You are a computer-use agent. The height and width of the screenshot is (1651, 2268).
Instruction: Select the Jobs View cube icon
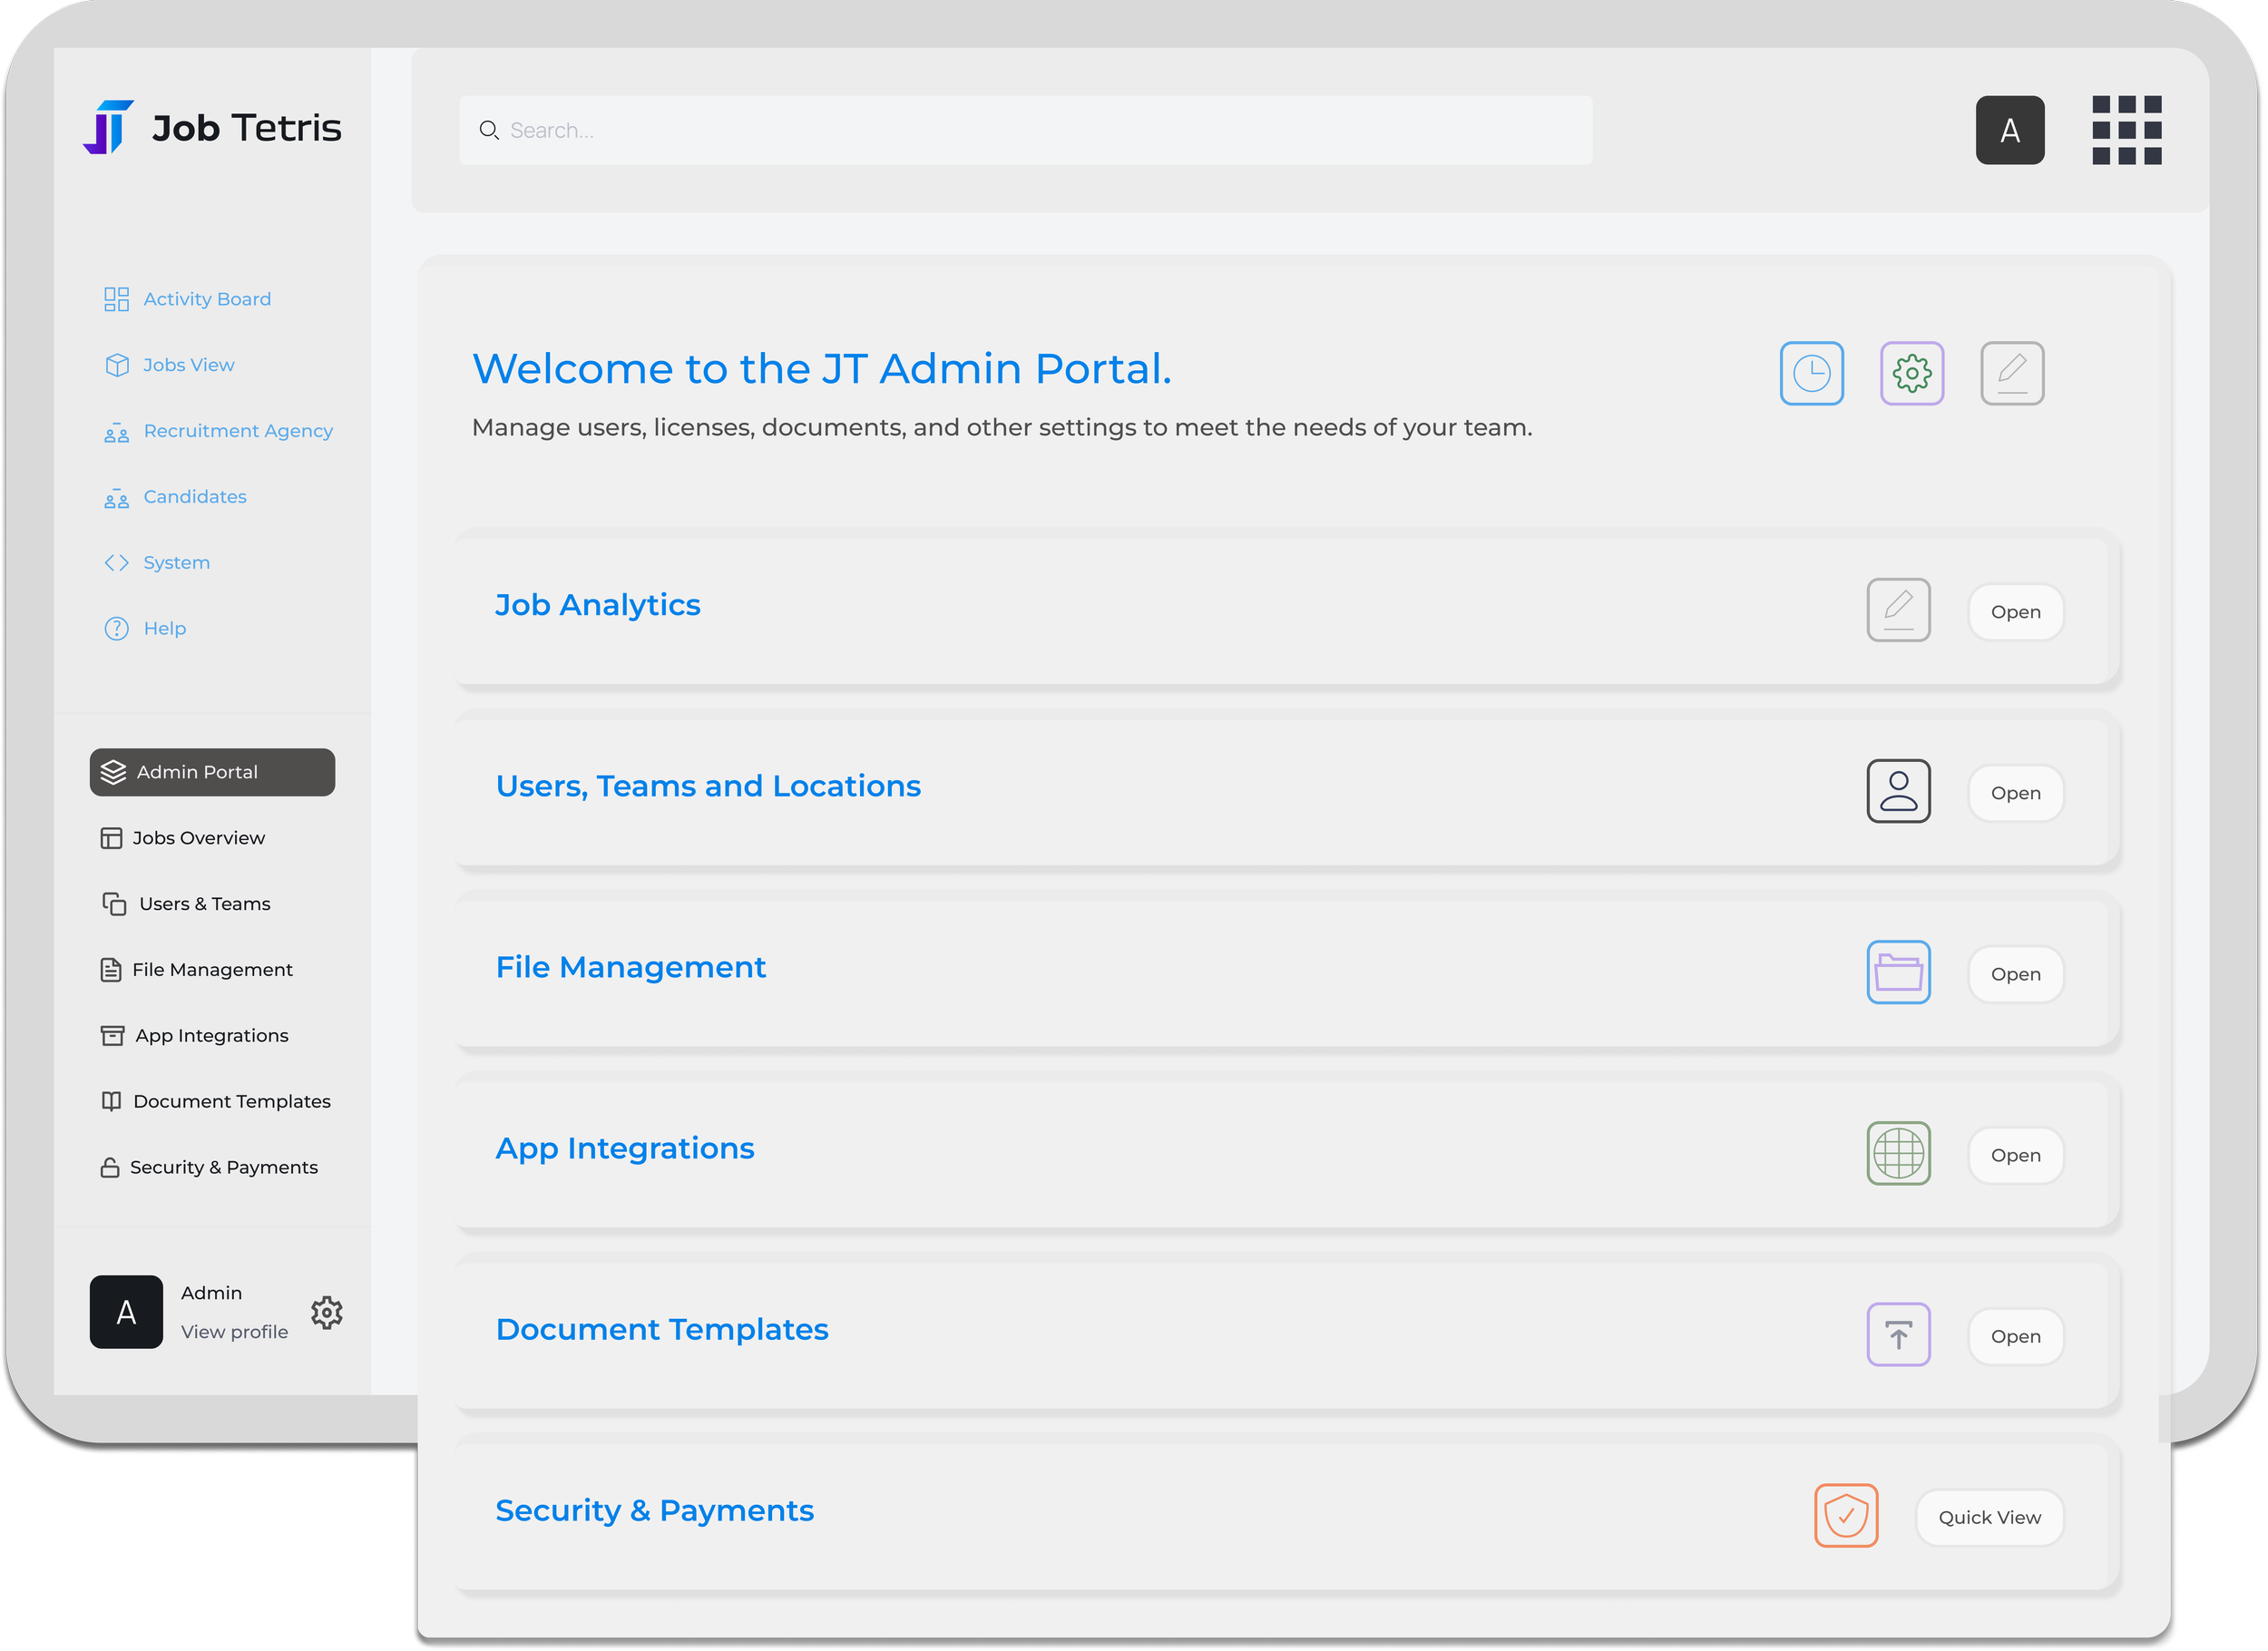pyautogui.click(x=116, y=364)
